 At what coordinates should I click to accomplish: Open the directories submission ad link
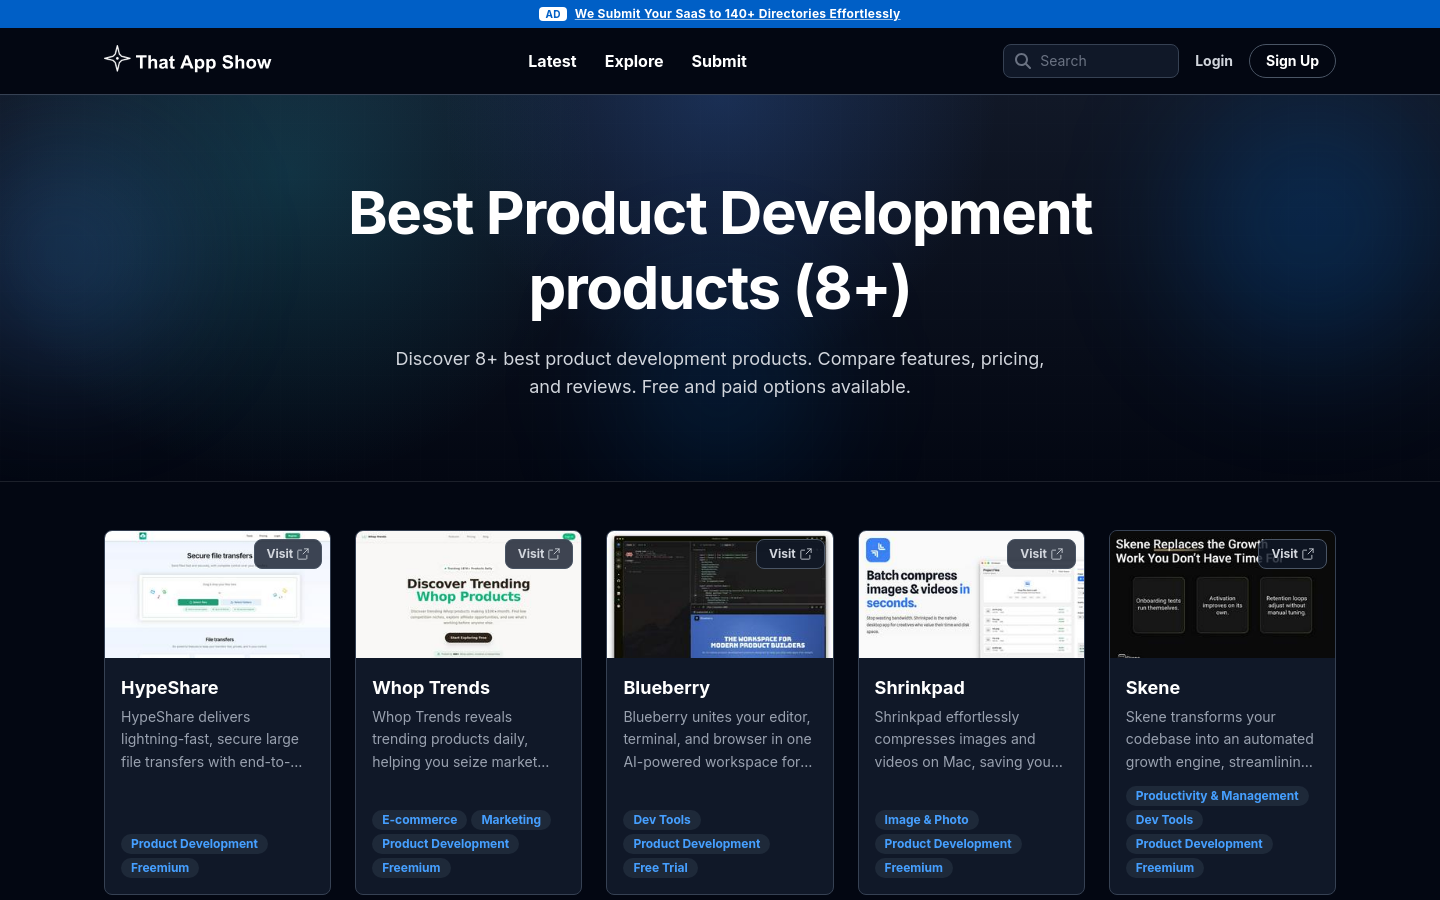737,14
